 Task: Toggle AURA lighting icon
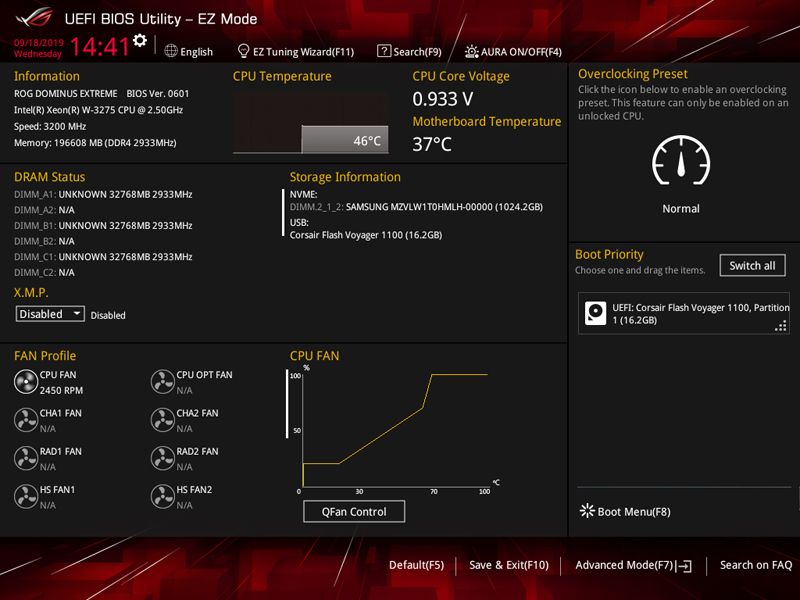471,52
